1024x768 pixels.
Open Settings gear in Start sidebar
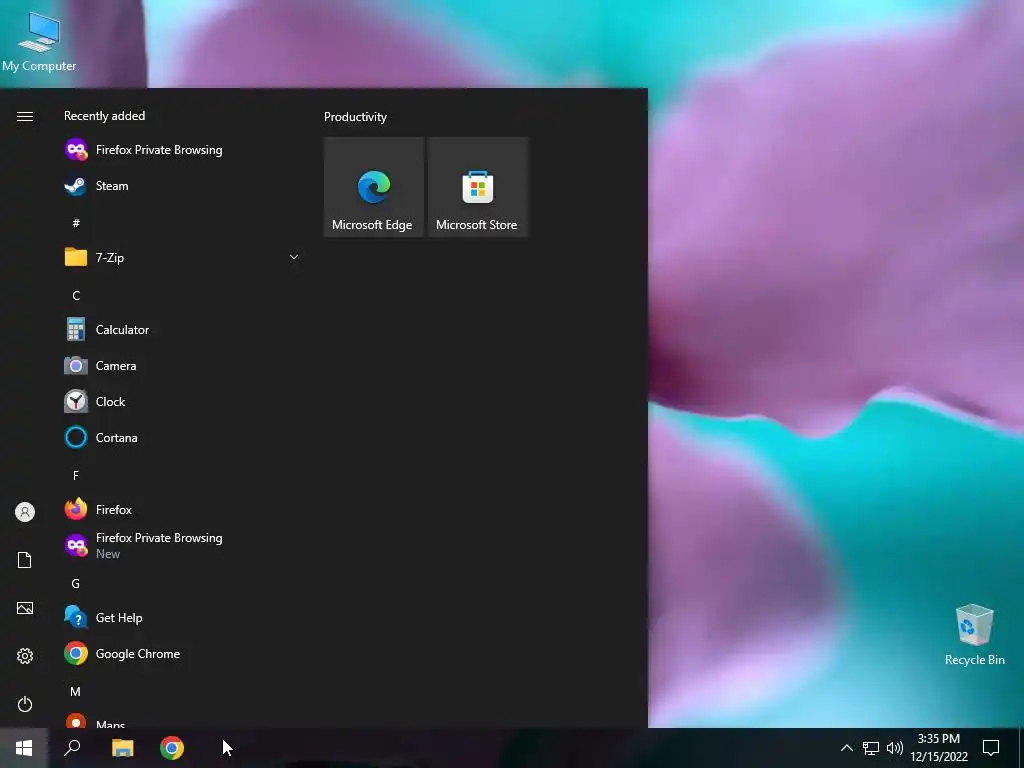pos(25,656)
